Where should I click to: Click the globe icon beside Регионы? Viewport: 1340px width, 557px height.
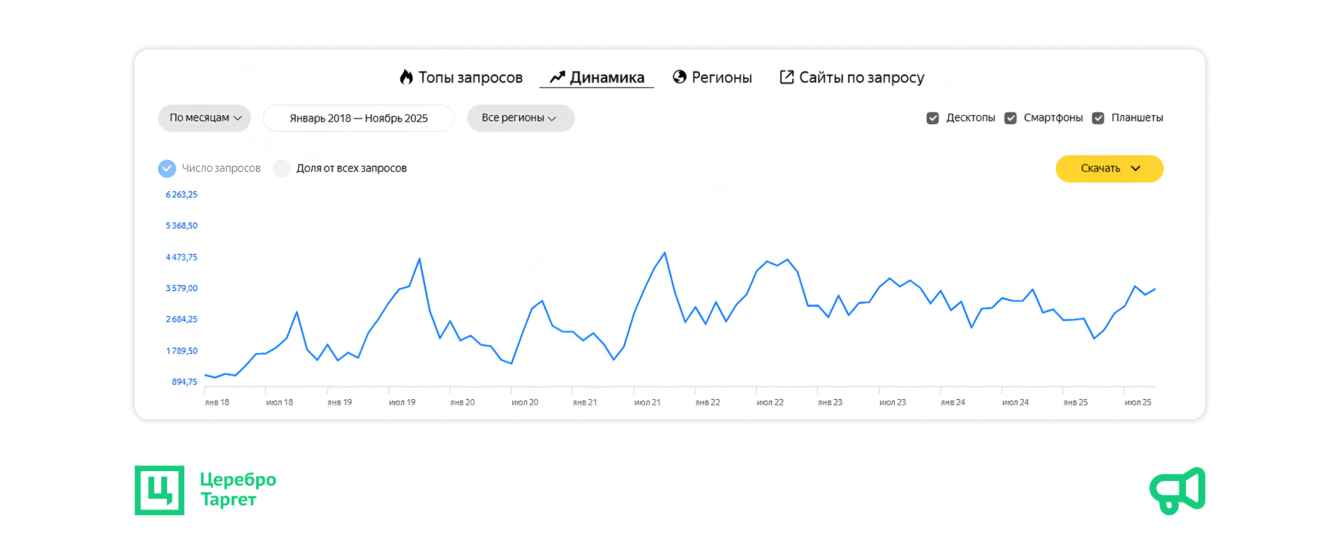coord(680,77)
